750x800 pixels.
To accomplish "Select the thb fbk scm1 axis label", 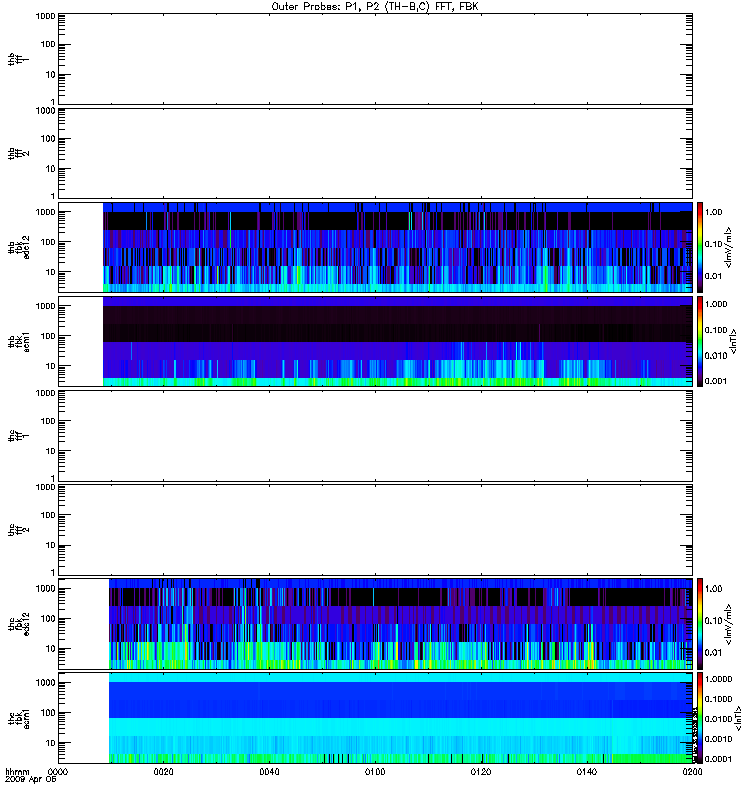I will pyautogui.click(x=18, y=342).
